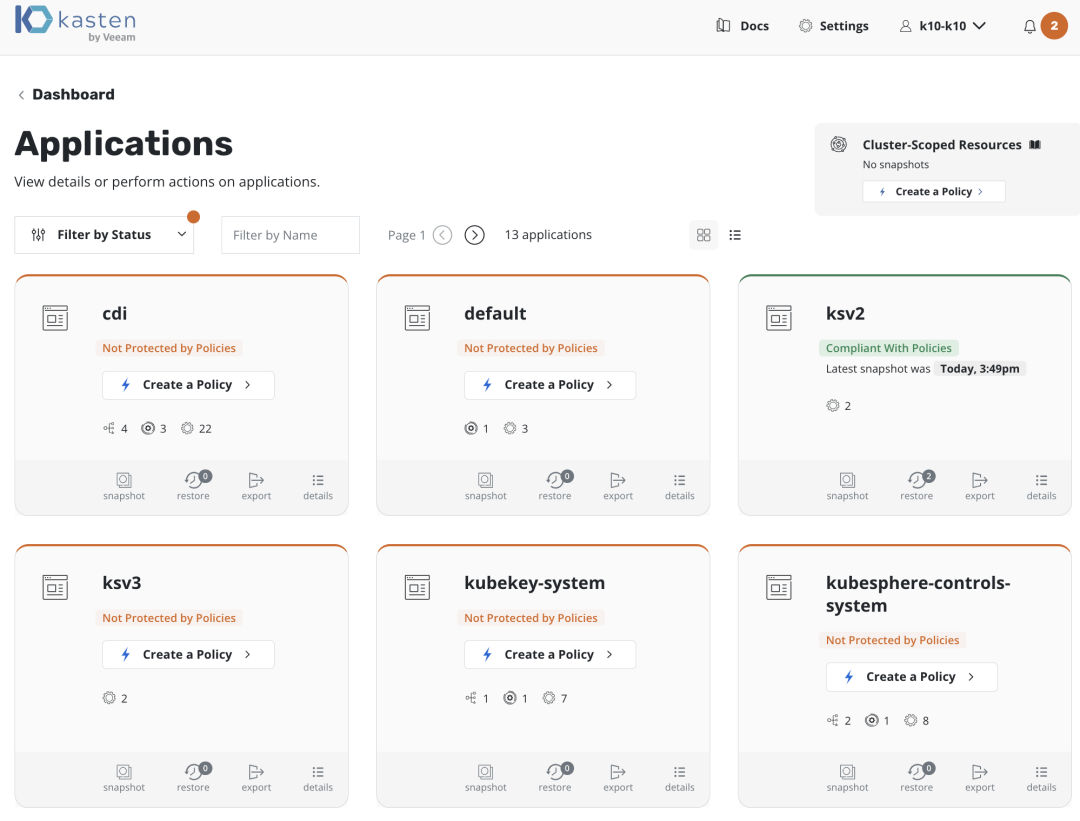View details of default
1080x821 pixels.
coord(679,486)
